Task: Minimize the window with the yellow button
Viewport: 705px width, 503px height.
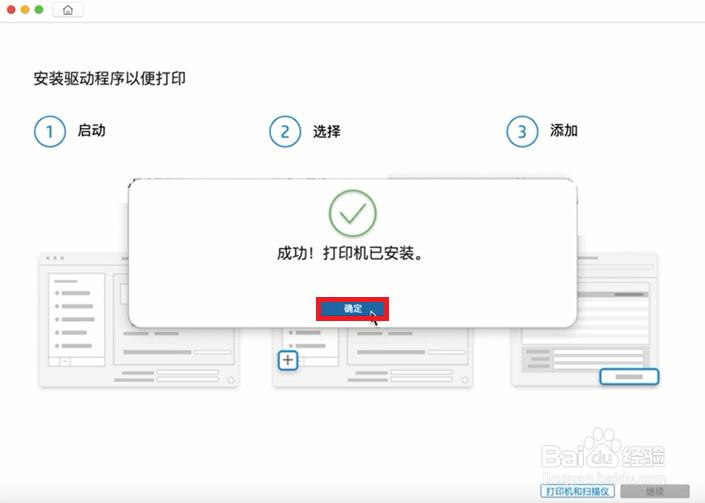Action: pos(25,9)
